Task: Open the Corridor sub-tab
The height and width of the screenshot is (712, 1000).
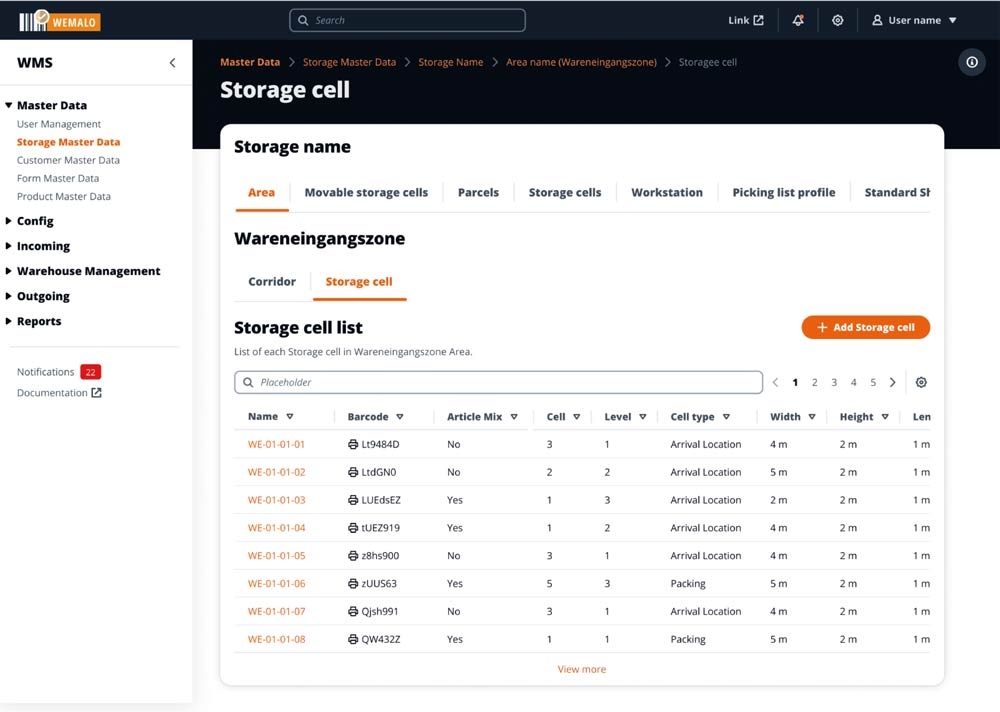Action: 272,281
